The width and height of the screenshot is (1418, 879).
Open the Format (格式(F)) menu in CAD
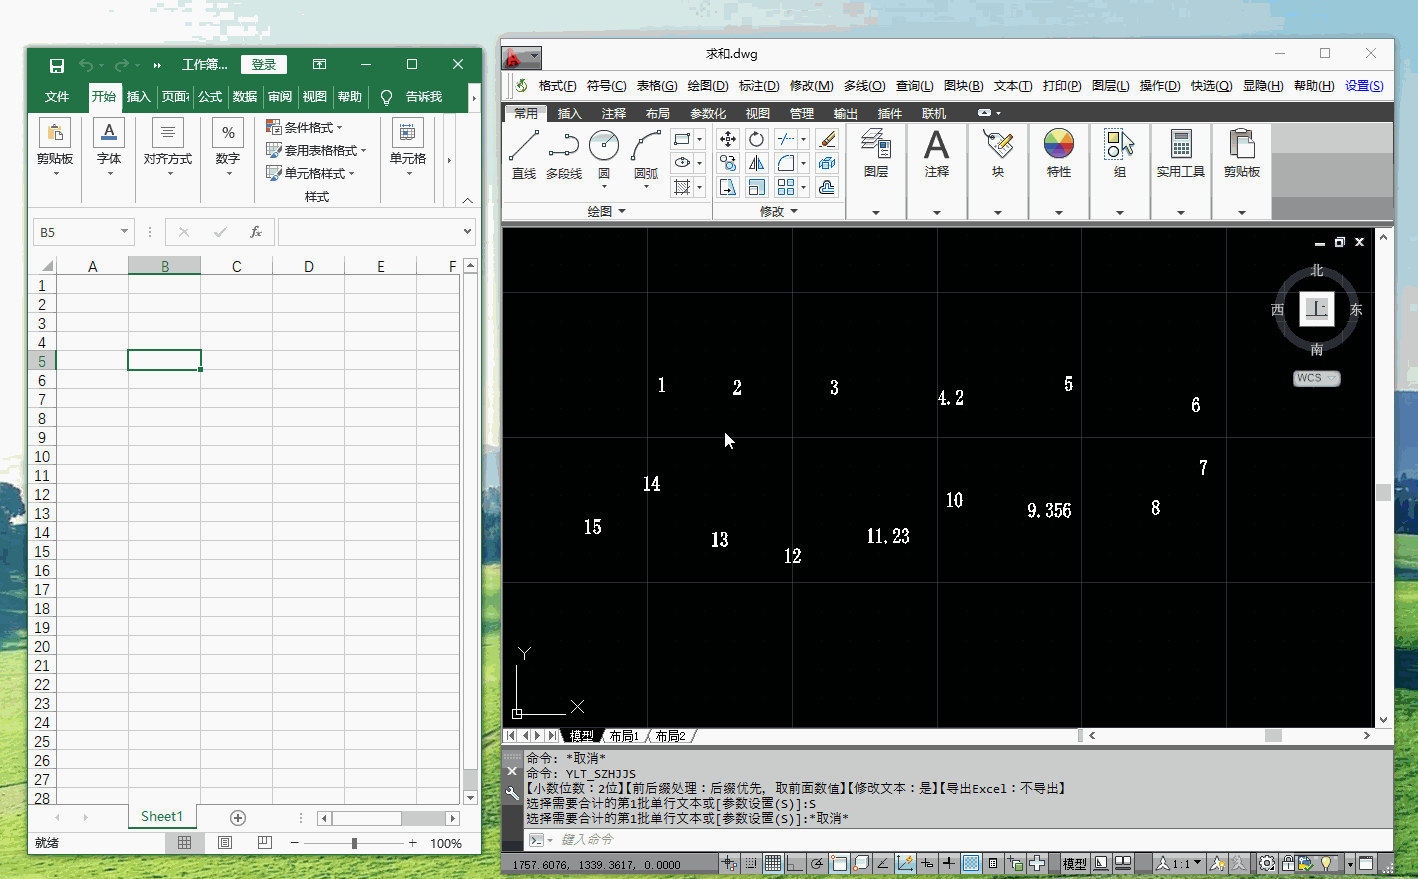(x=557, y=86)
